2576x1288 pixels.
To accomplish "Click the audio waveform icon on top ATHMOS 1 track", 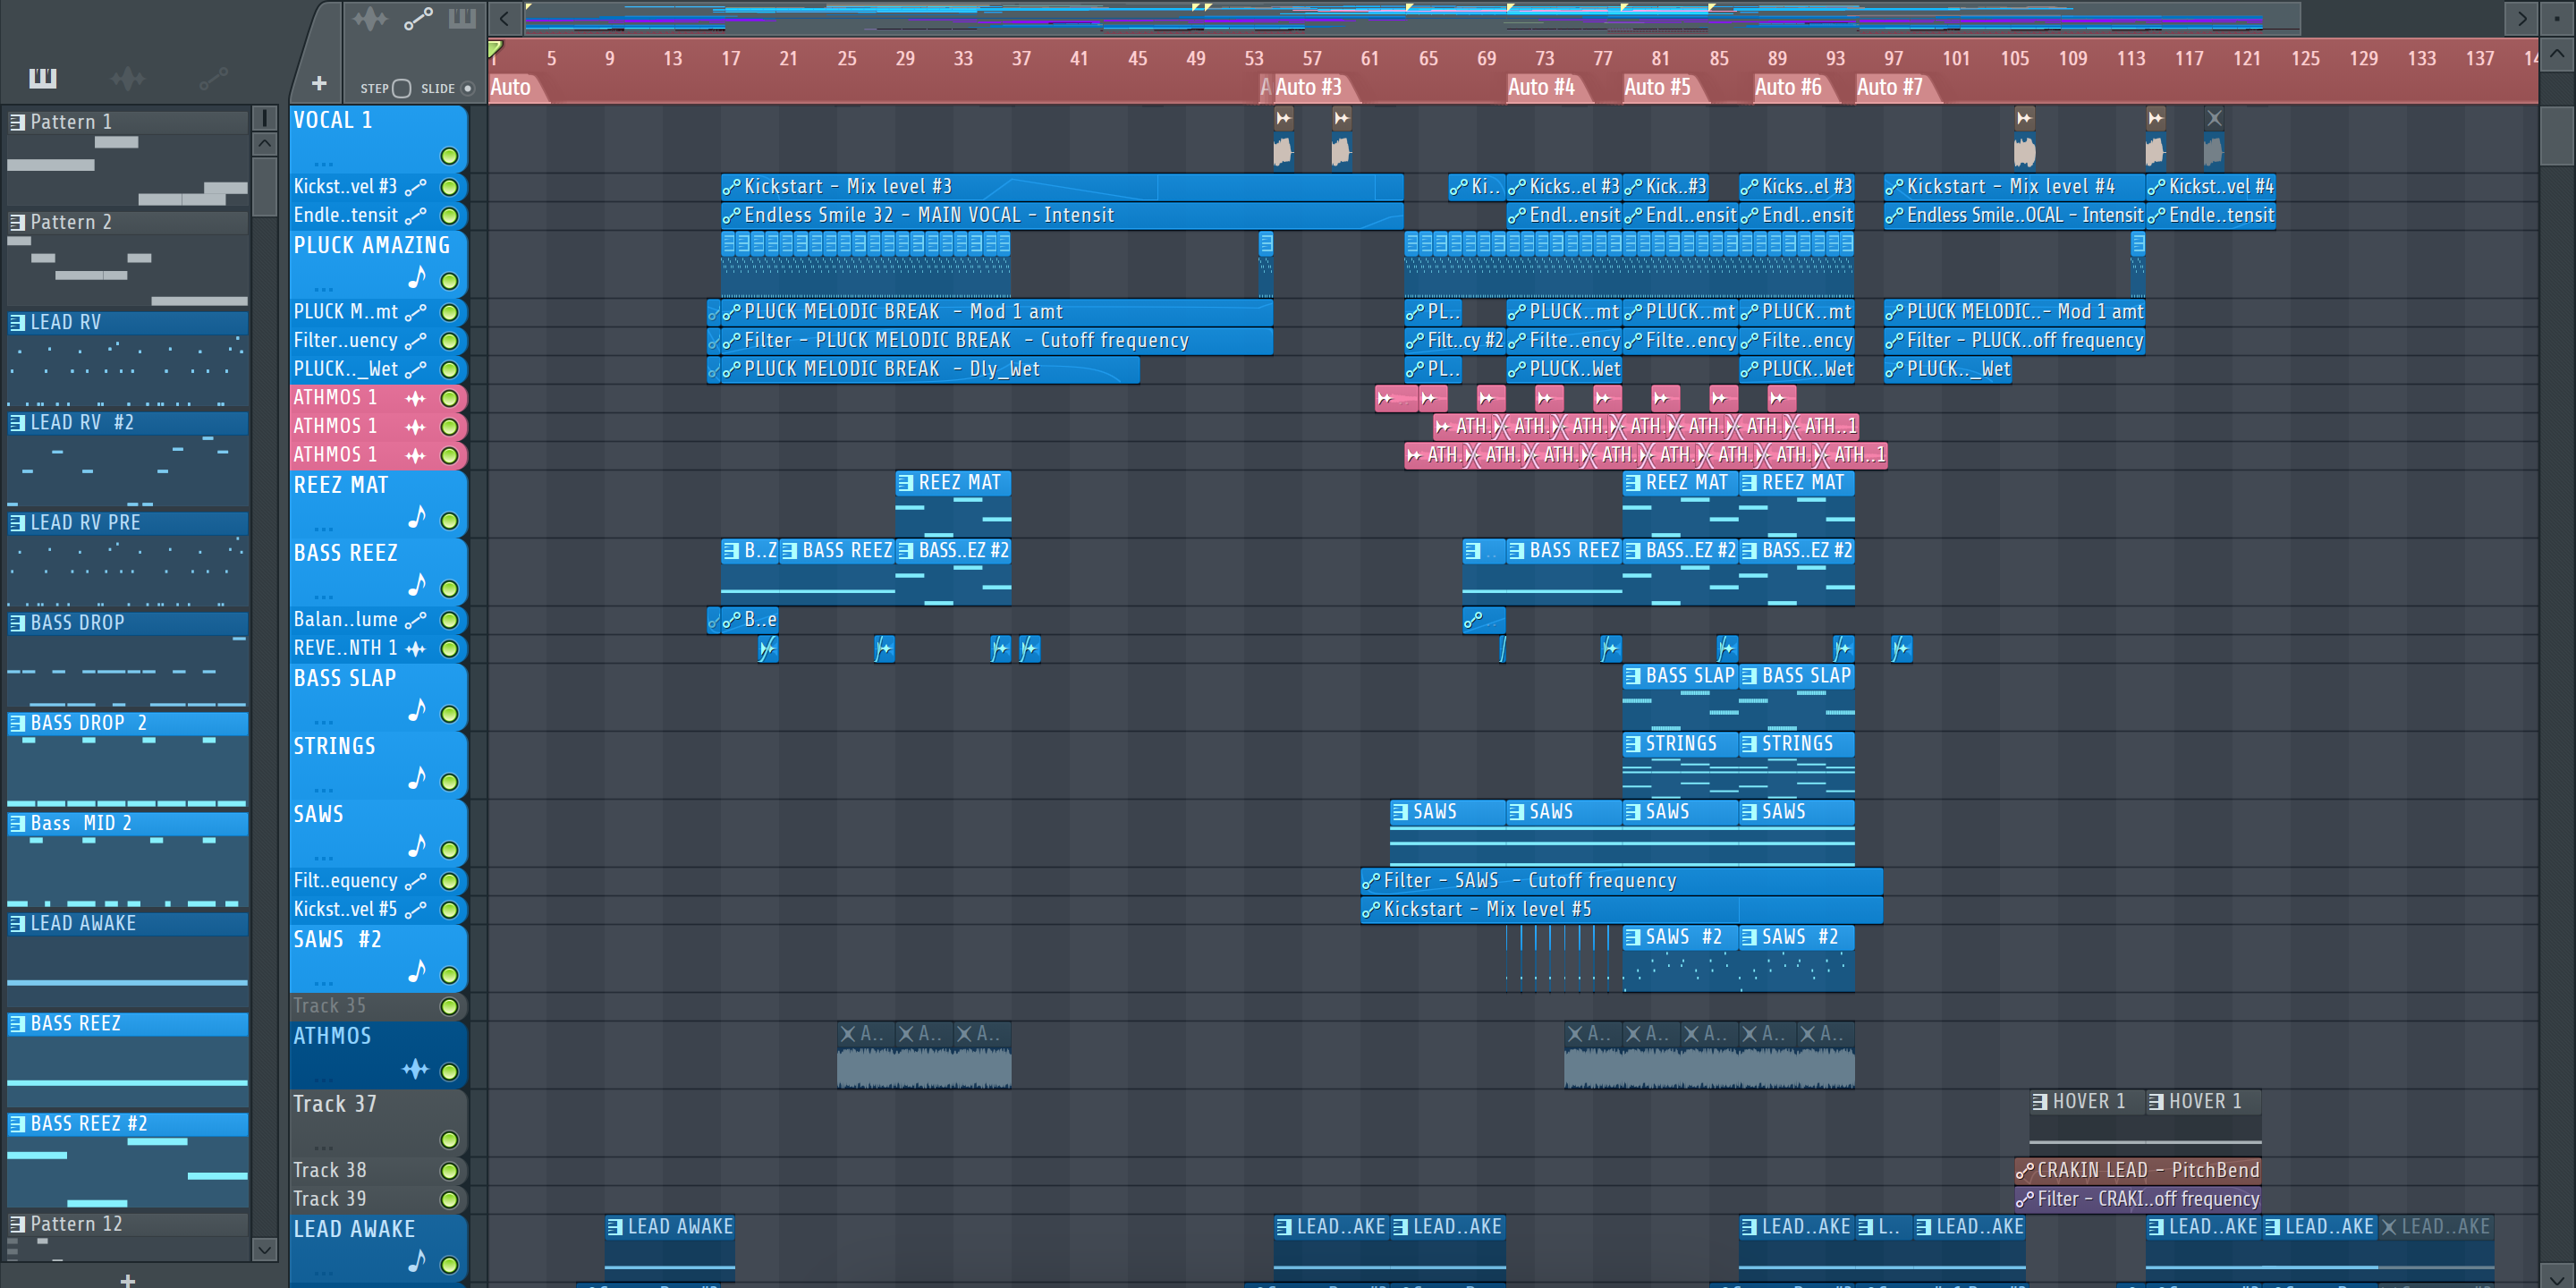I will [416, 398].
